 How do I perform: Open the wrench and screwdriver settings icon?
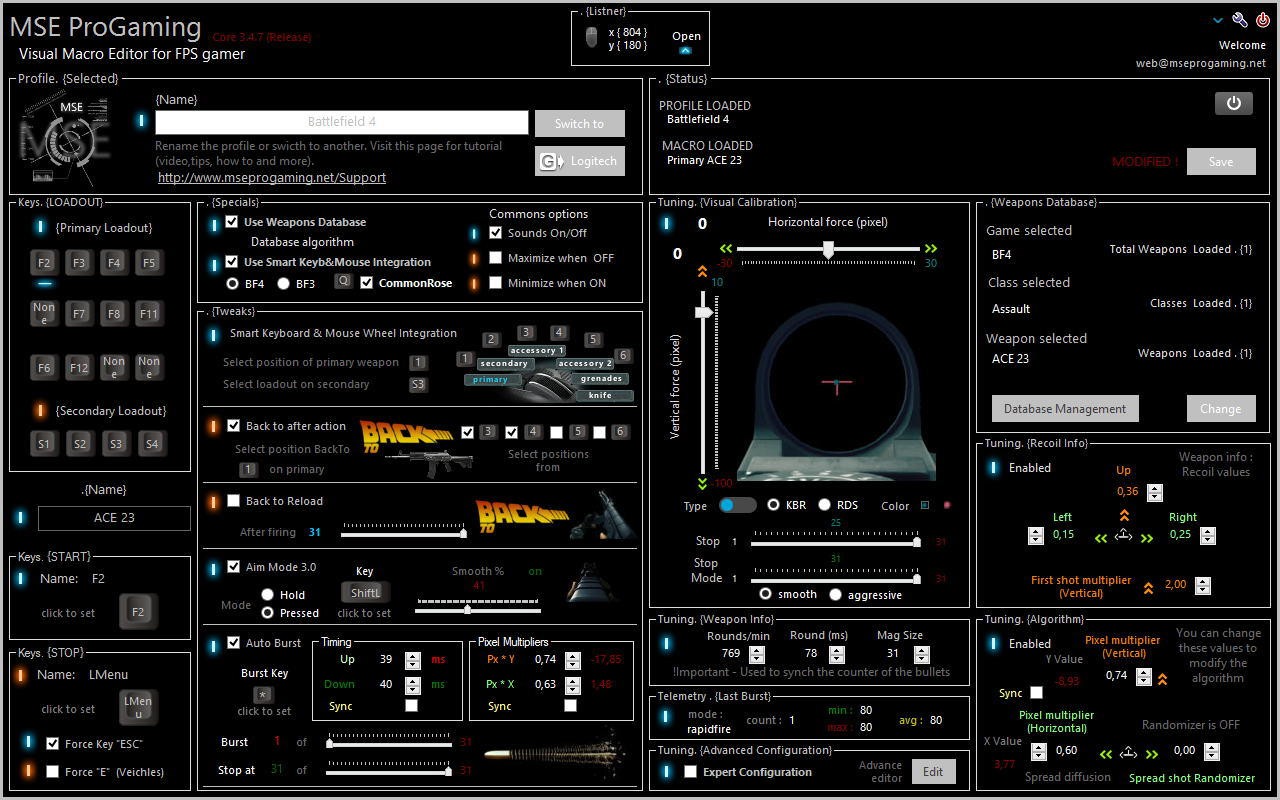pyautogui.click(x=1240, y=20)
